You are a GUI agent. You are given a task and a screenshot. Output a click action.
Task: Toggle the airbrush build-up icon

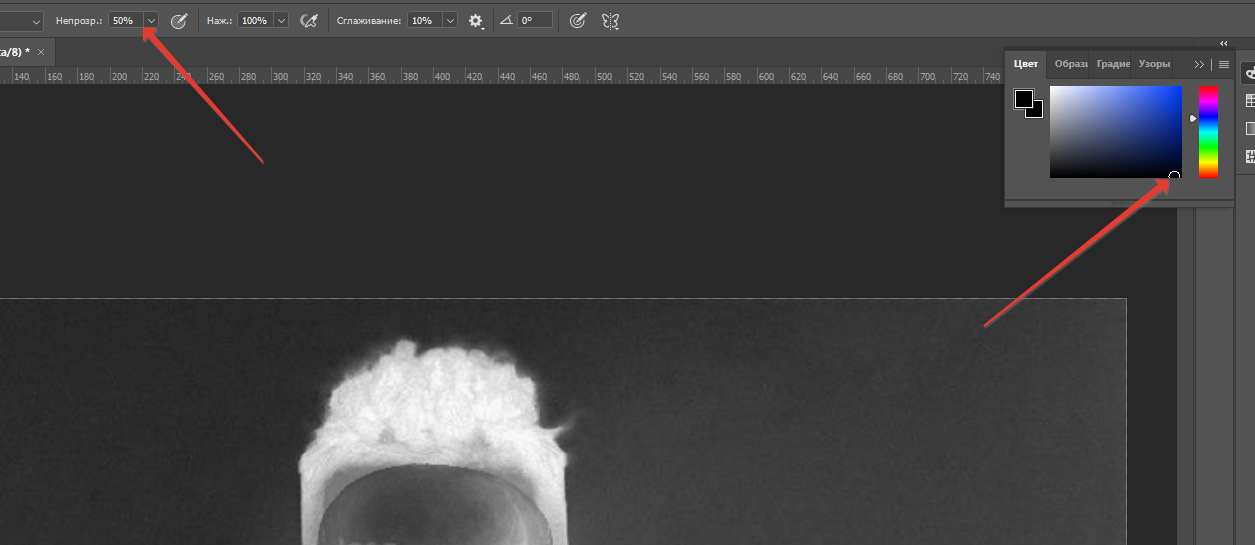point(310,20)
